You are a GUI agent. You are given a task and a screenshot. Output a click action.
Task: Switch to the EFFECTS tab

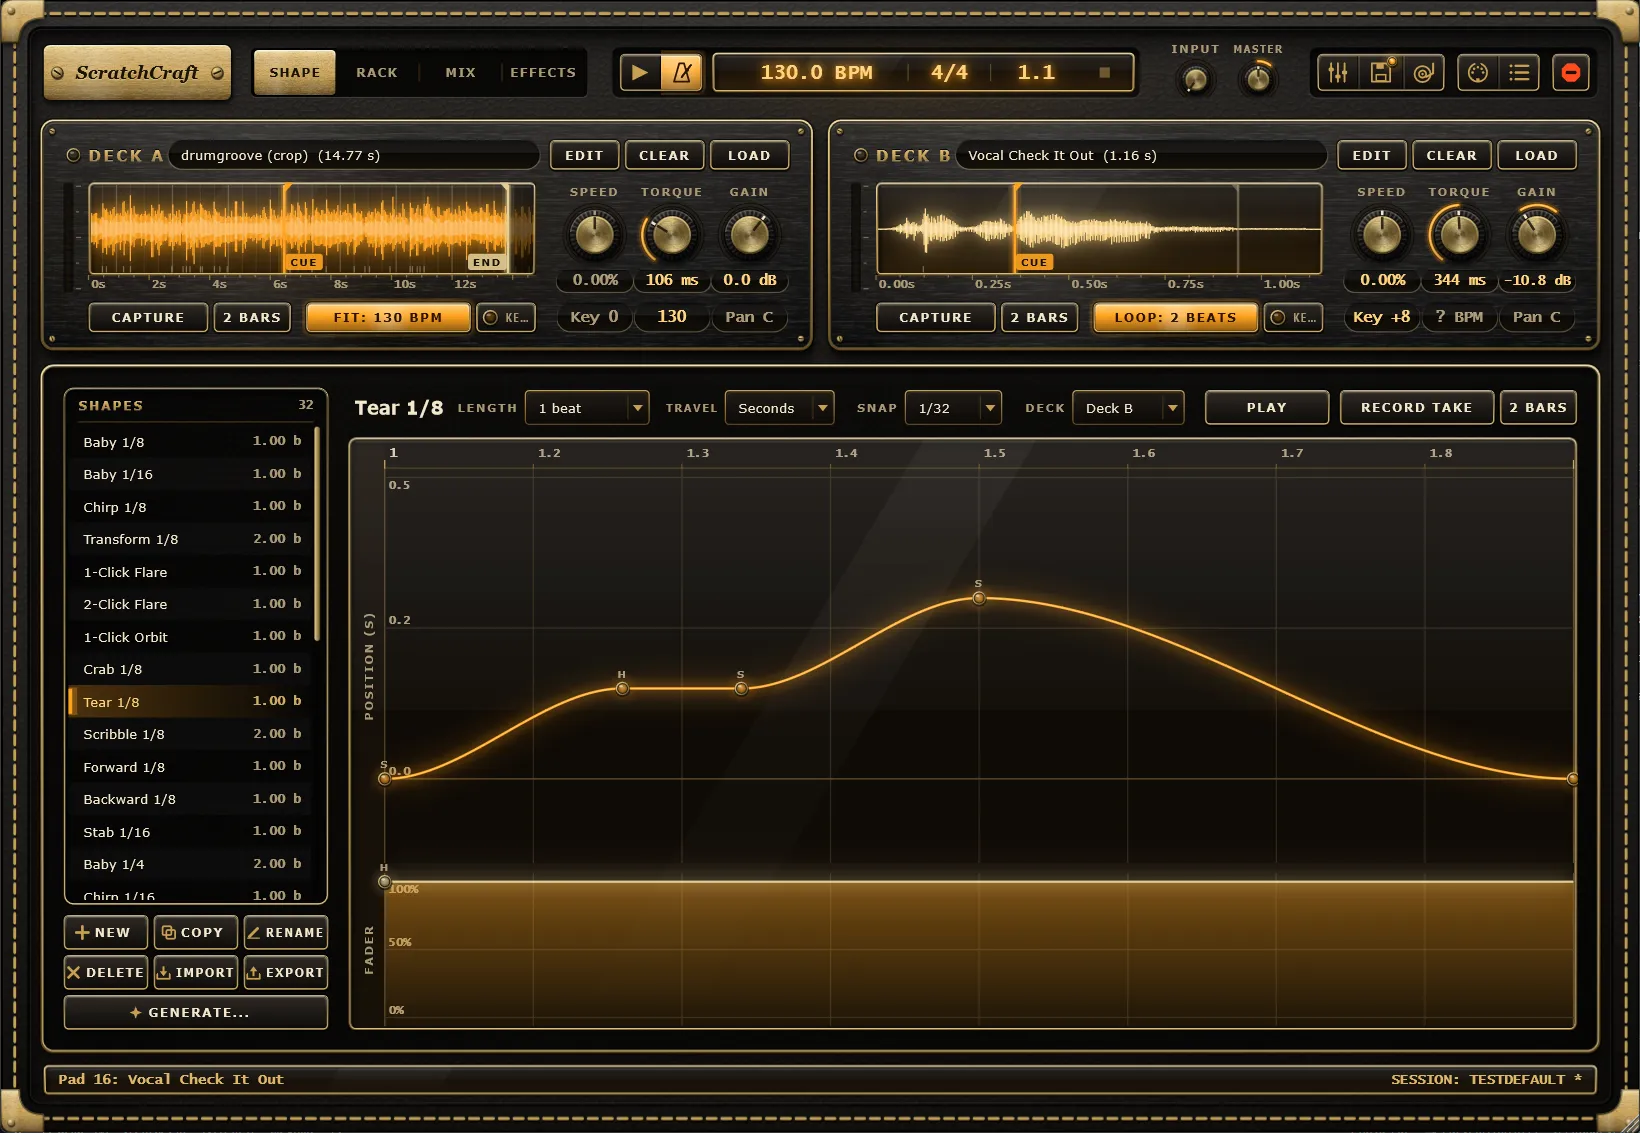click(x=543, y=73)
